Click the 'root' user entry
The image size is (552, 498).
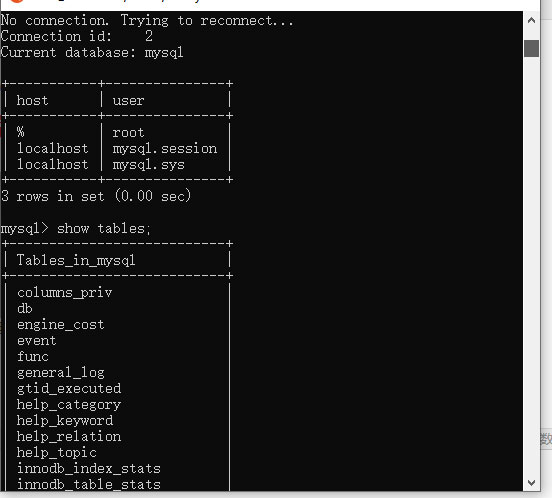pos(128,133)
